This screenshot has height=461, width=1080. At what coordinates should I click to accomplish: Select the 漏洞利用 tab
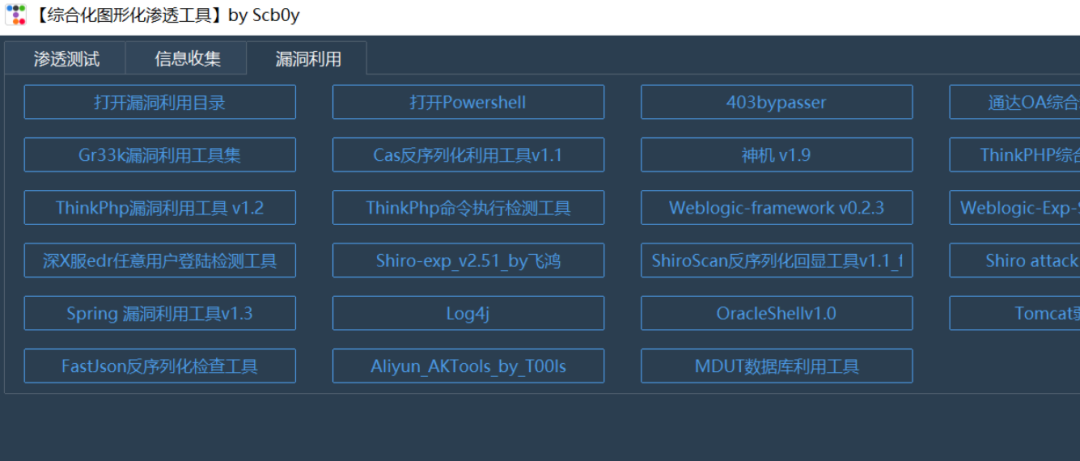[x=307, y=59]
